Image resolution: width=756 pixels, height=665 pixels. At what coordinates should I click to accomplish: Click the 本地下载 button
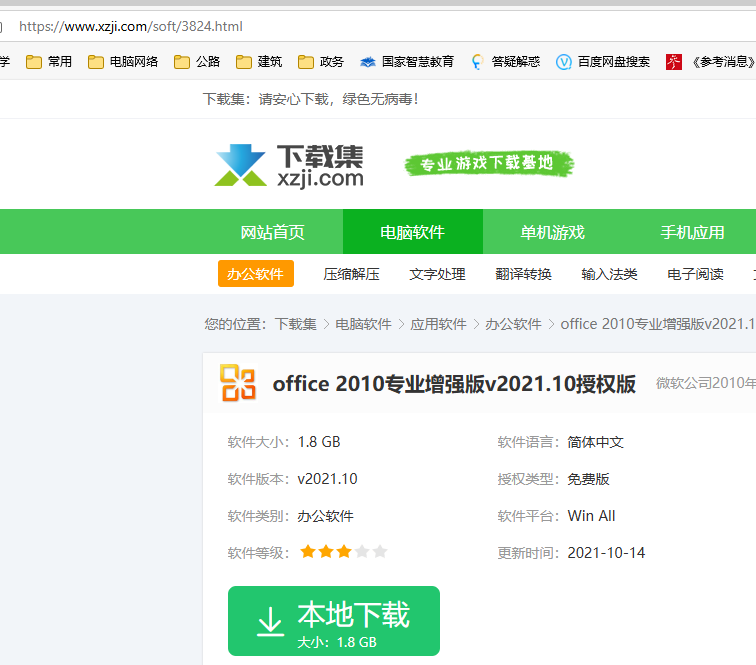click(334, 621)
